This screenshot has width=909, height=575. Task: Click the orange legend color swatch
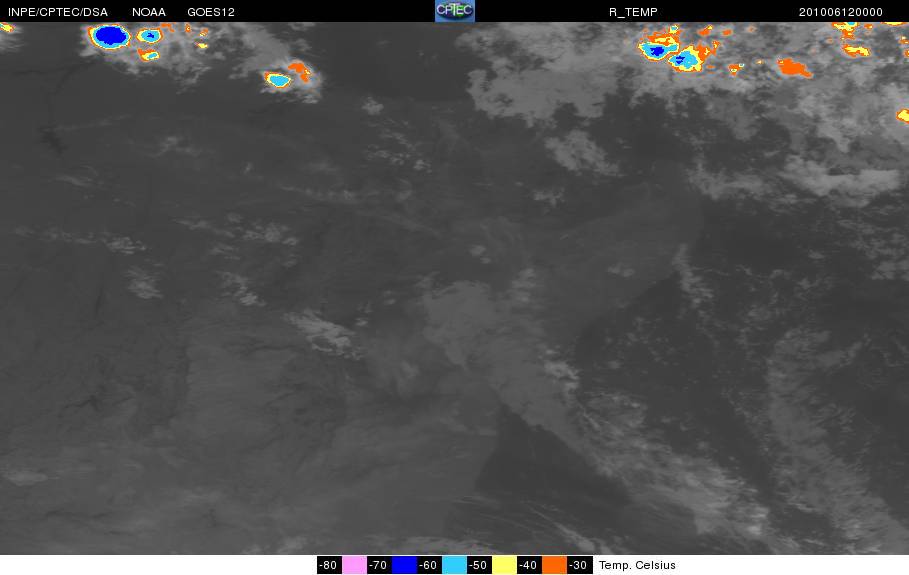click(x=554, y=565)
